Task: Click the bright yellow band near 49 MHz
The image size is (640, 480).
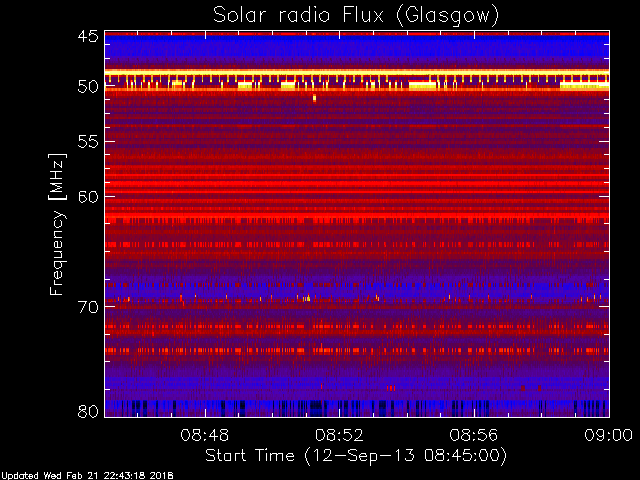Action: click(x=357, y=73)
